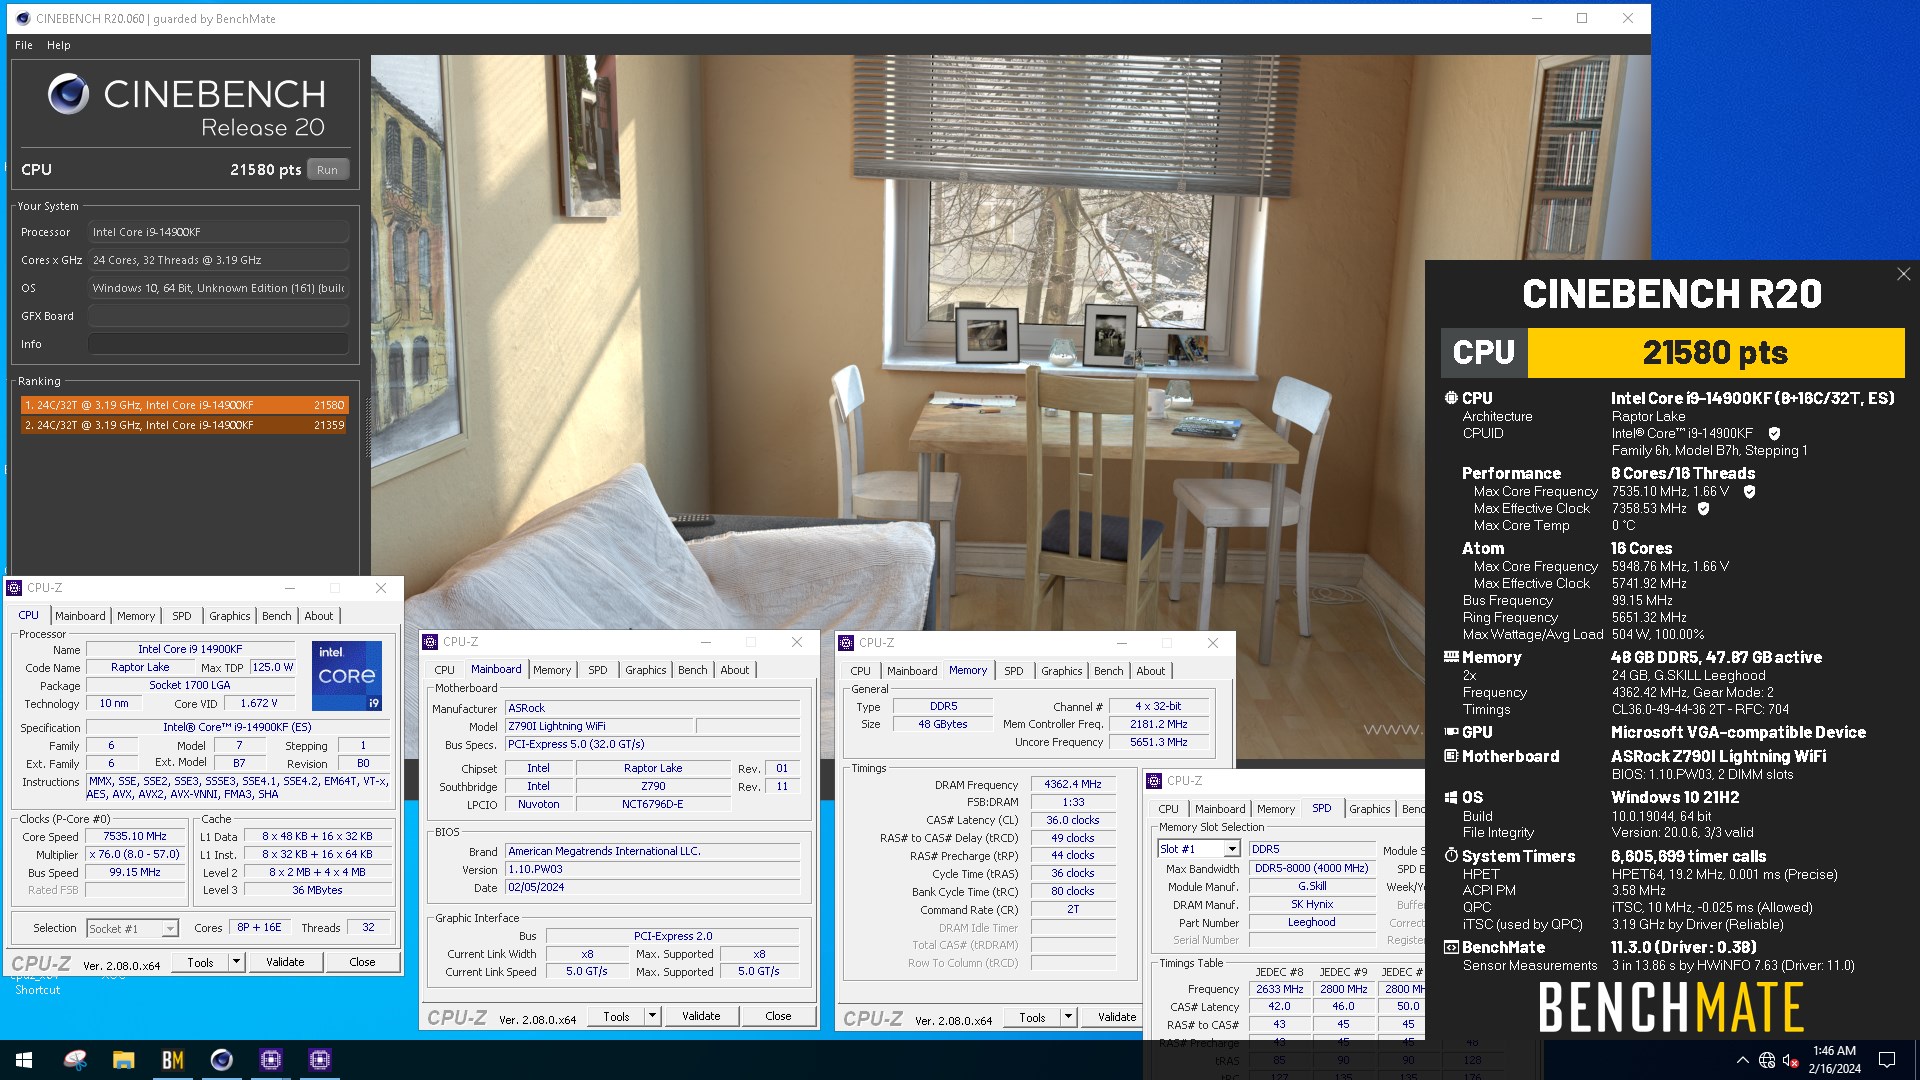This screenshot has width=1920, height=1080.
Task: Open File Explorer from the taskbar
Action: [x=123, y=1060]
